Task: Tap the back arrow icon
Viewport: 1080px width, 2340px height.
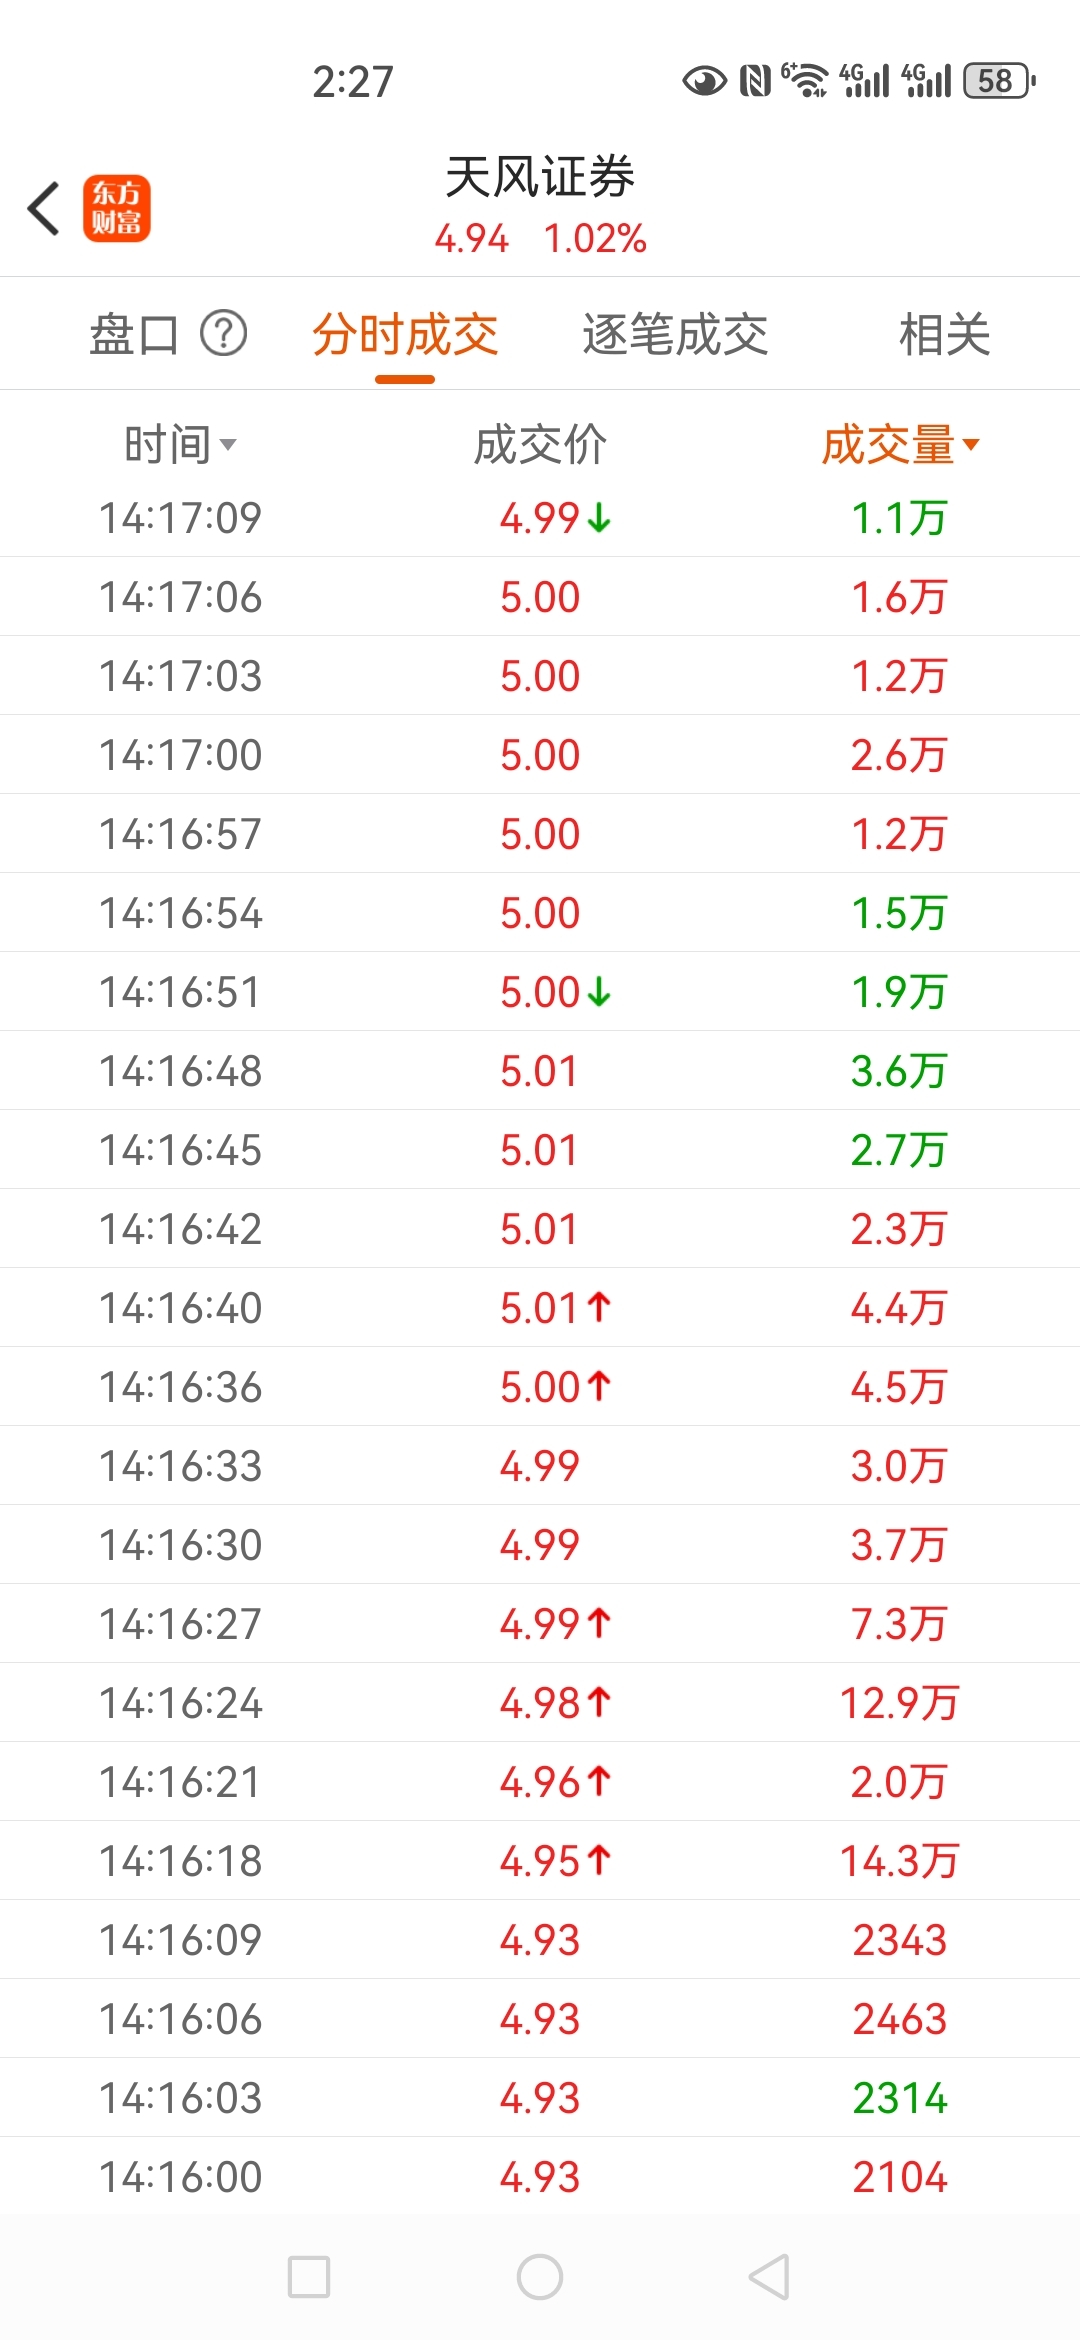Action: click(44, 209)
